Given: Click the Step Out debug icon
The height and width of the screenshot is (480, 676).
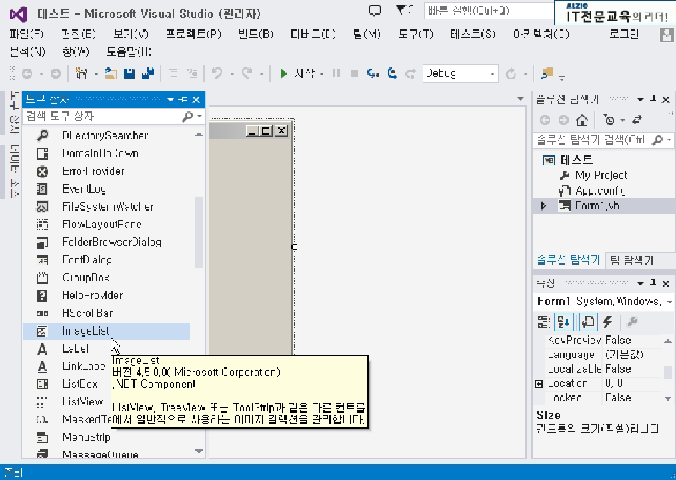Looking at the screenshot, I should (x=410, y=73).
